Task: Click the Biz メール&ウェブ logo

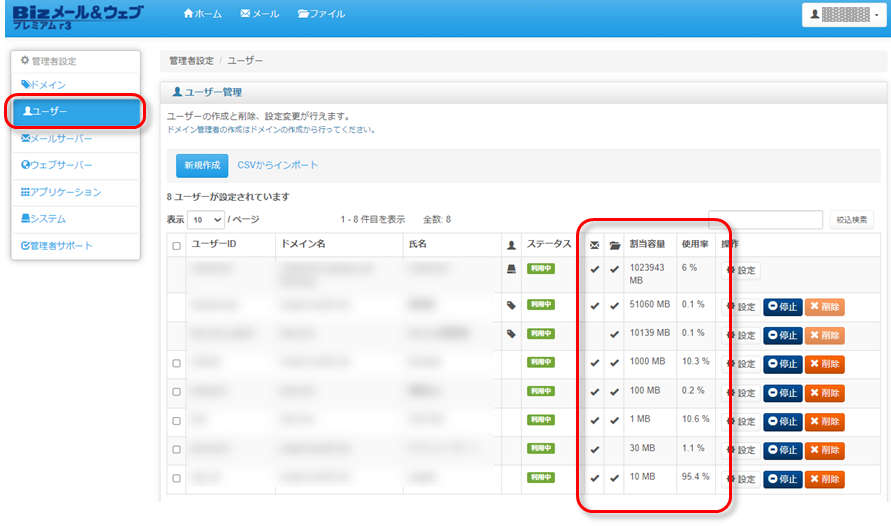Action: coord(80,17)
